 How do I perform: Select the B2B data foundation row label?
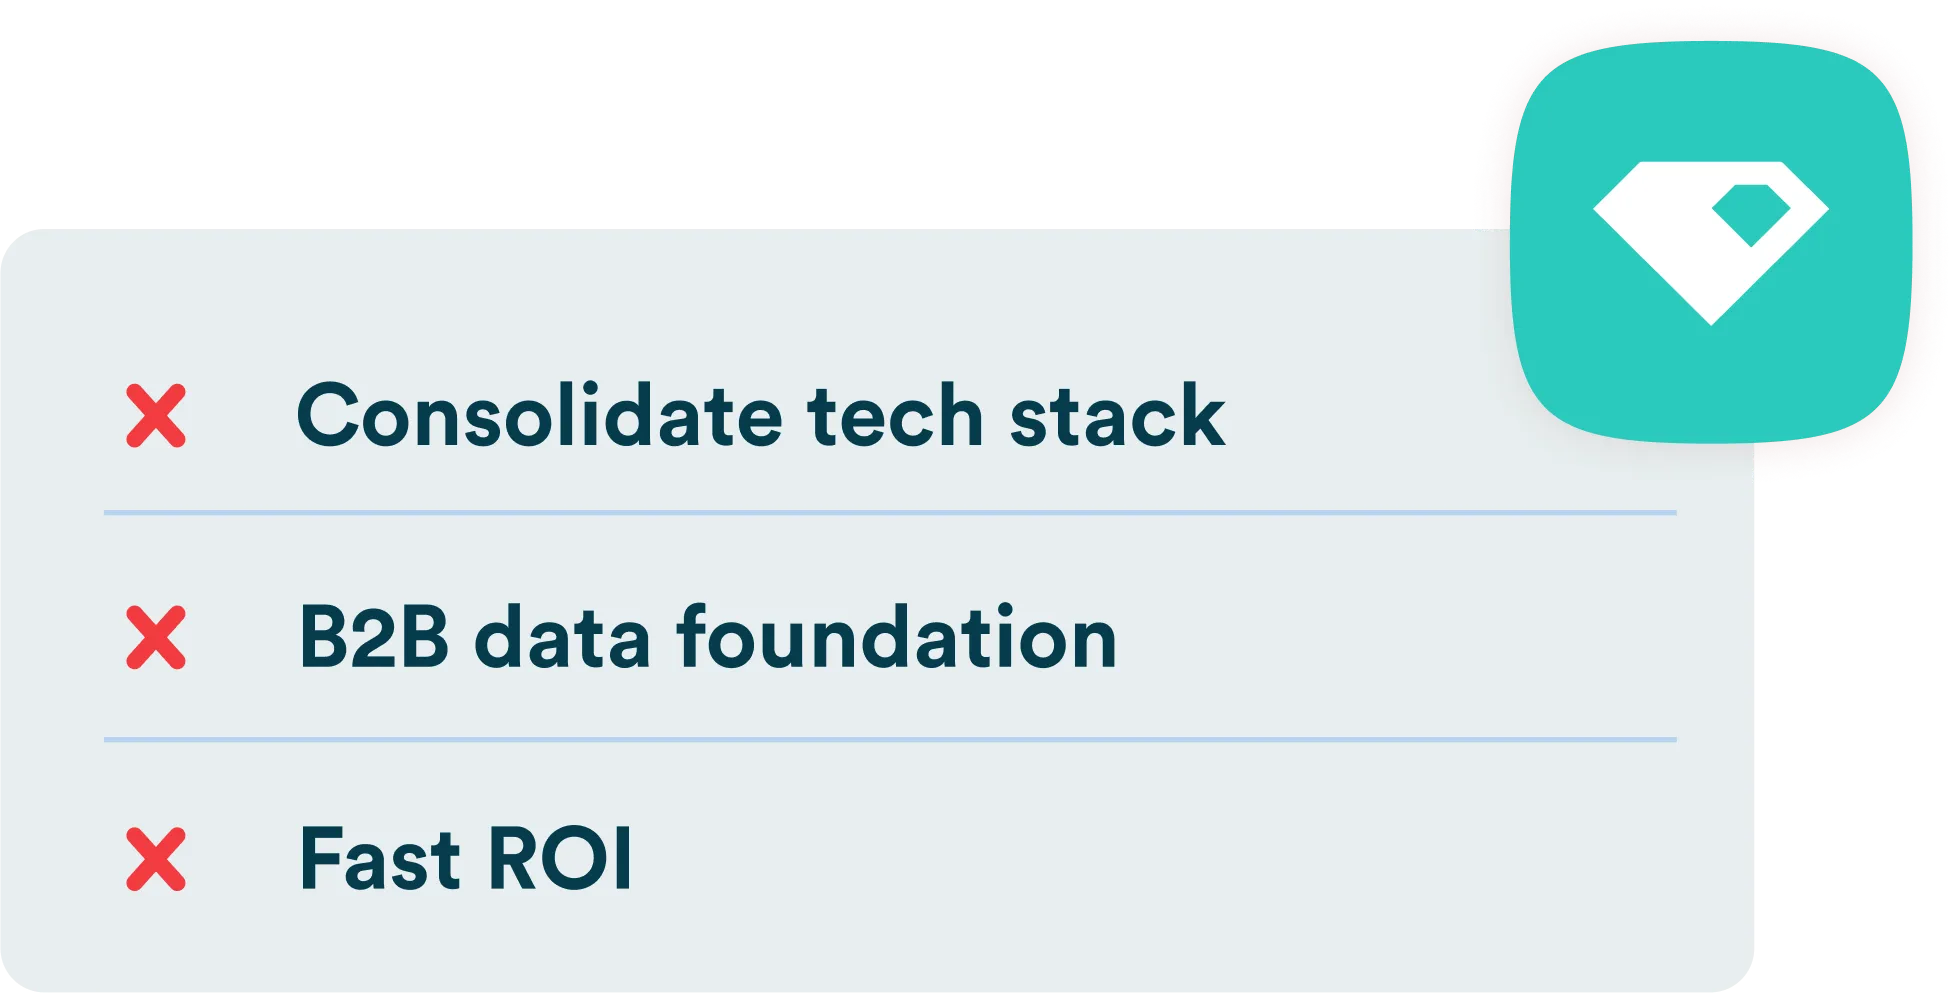707,637
